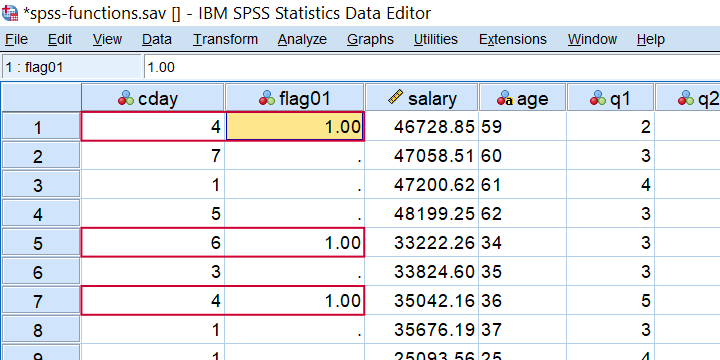Click the nominal icon of flag01 column
This screenshot has width=720, height=360.
pyautogui.click(x=267, y=98)
